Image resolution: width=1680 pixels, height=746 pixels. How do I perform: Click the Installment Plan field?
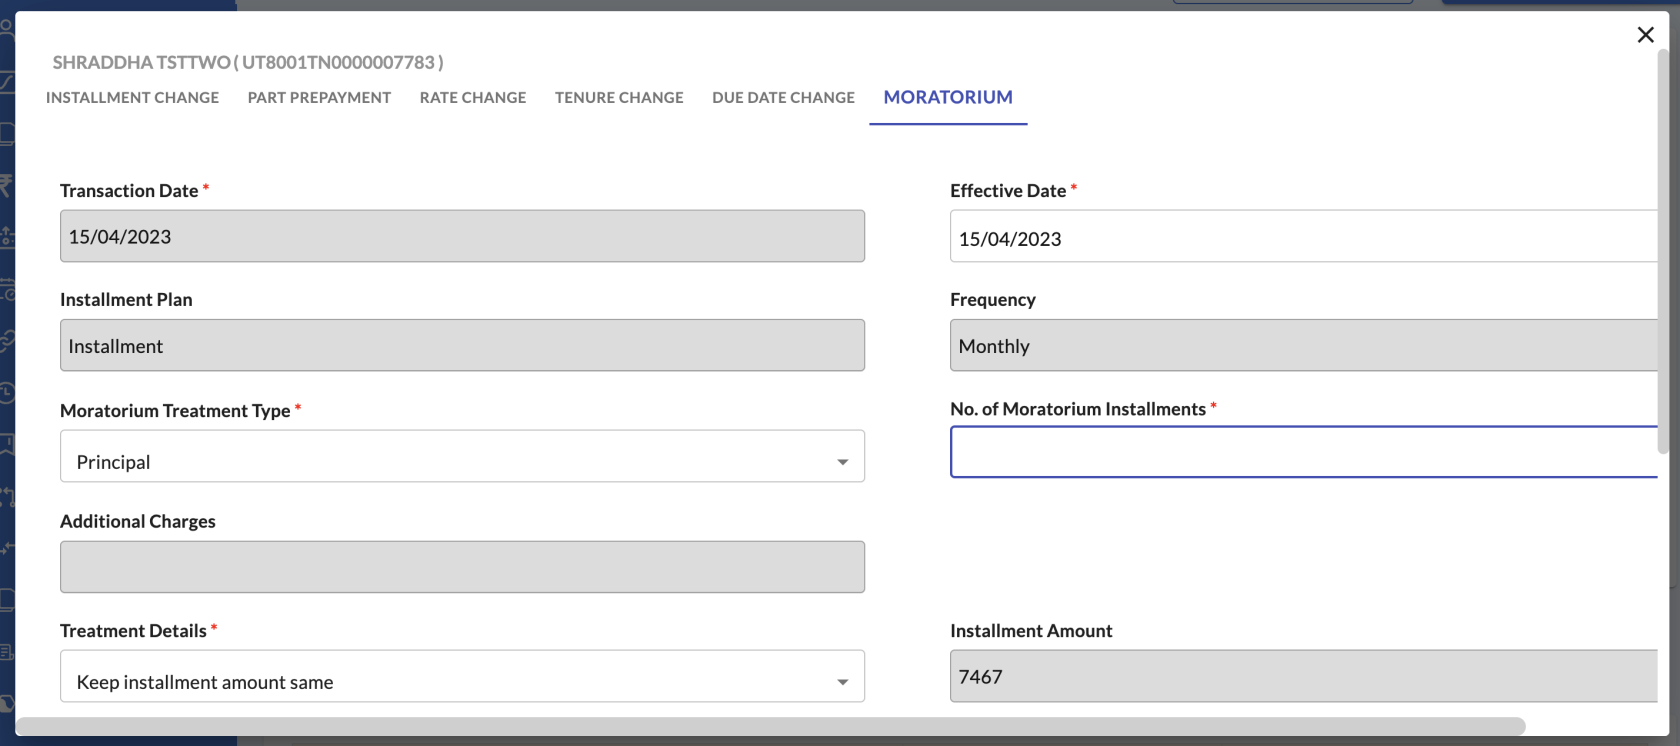[462, 345]
